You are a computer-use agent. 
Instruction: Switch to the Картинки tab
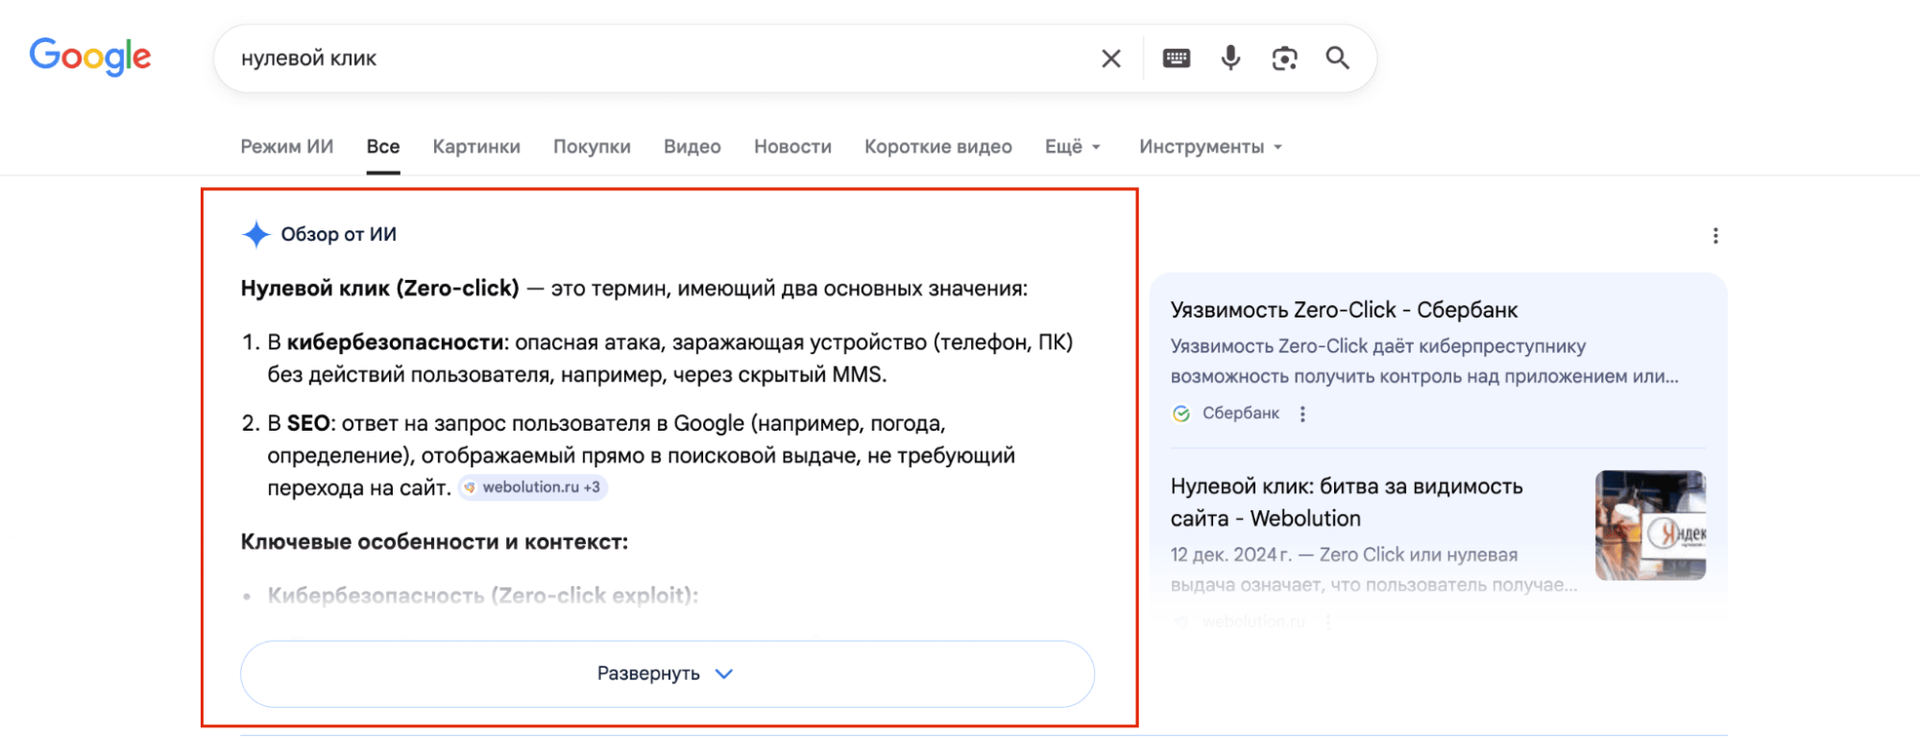(476, 147)
